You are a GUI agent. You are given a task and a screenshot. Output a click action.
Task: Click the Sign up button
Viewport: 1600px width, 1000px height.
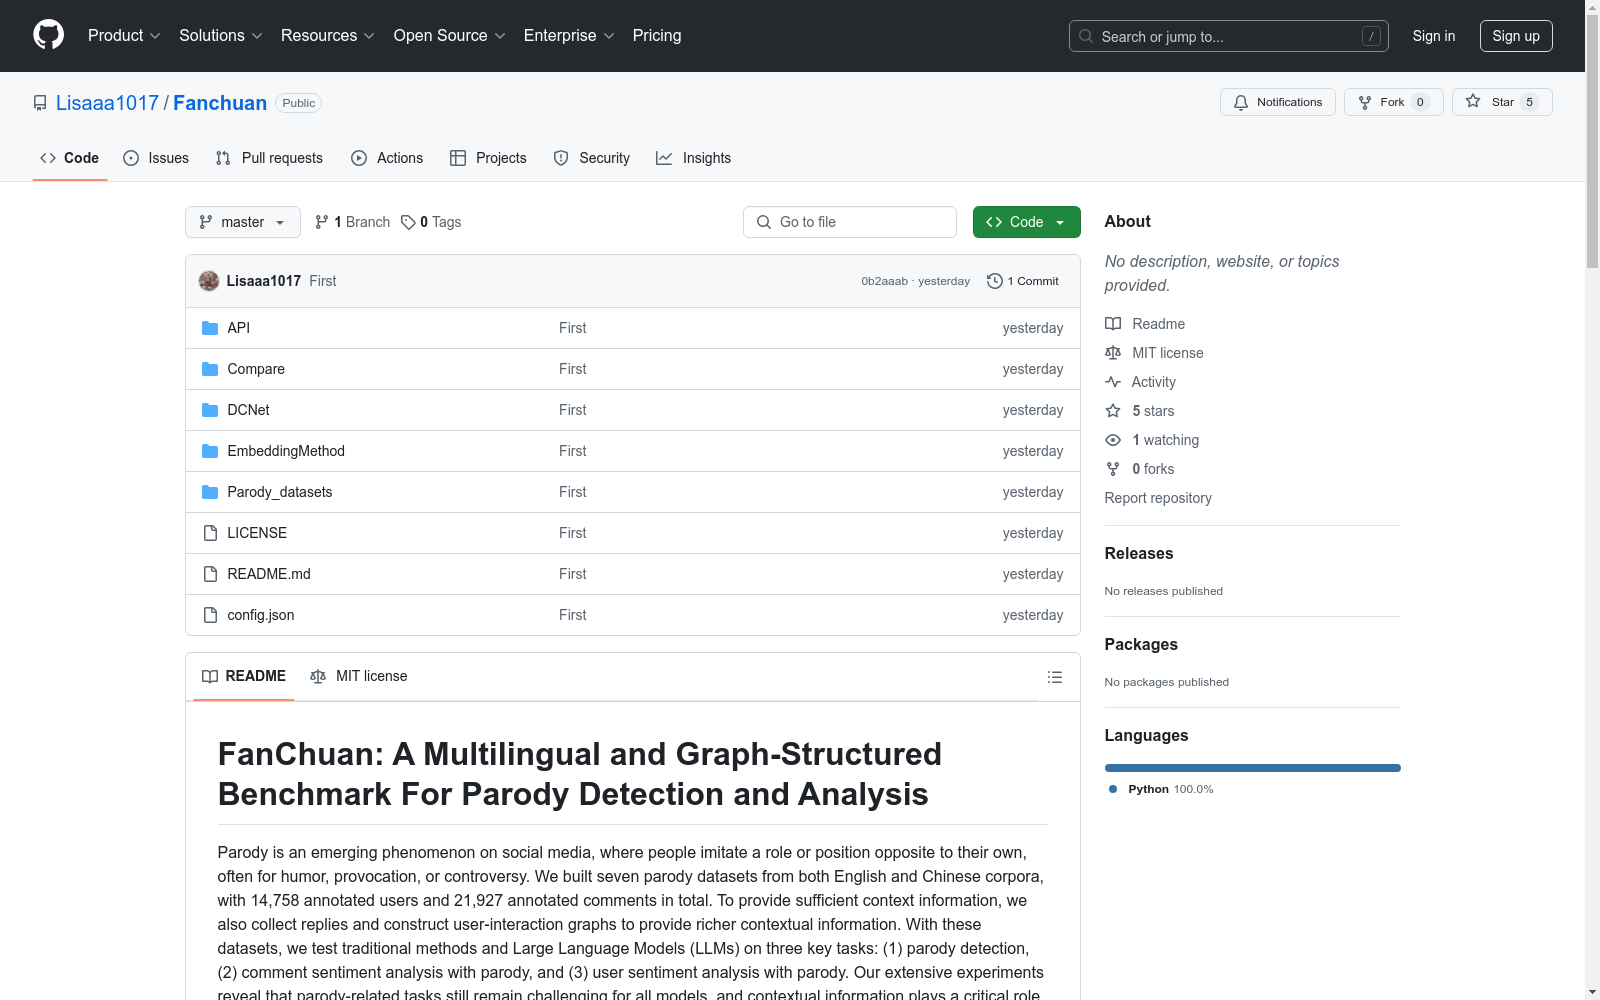click(x=1516, y=36)
